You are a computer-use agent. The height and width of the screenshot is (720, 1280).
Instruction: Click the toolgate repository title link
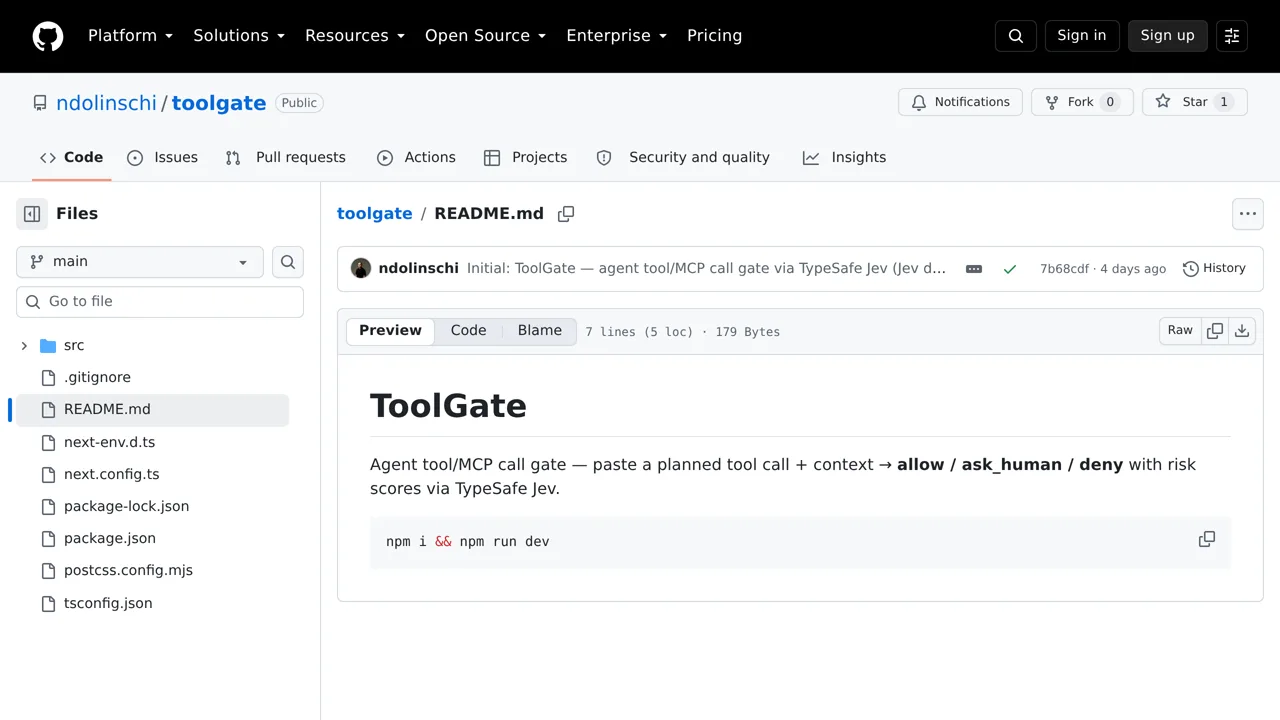[219, 103]
